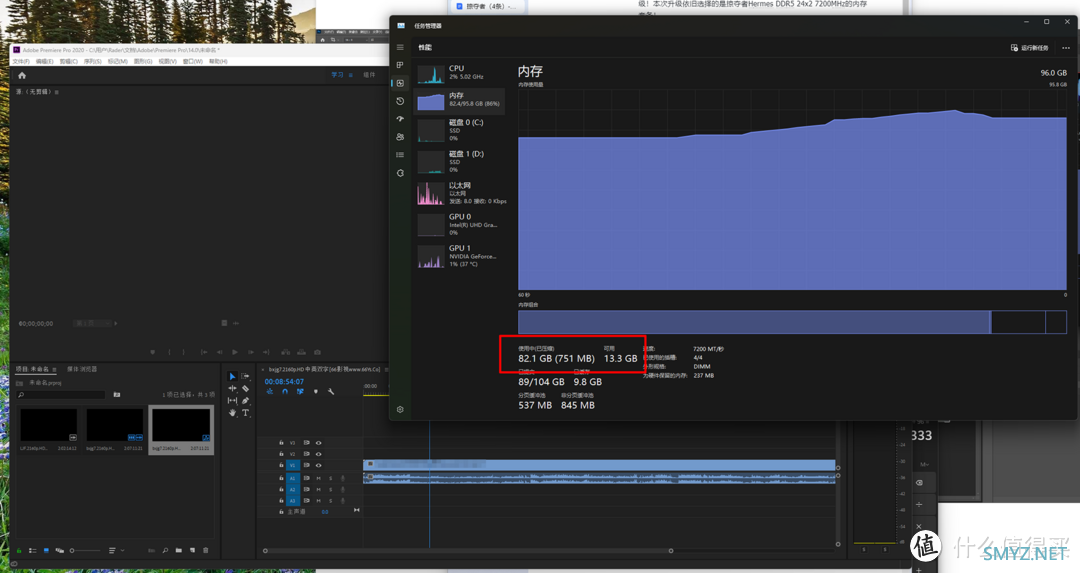Add a marker using timeline marker icon
Viewport: 1080px width, 573px height.
315,391
